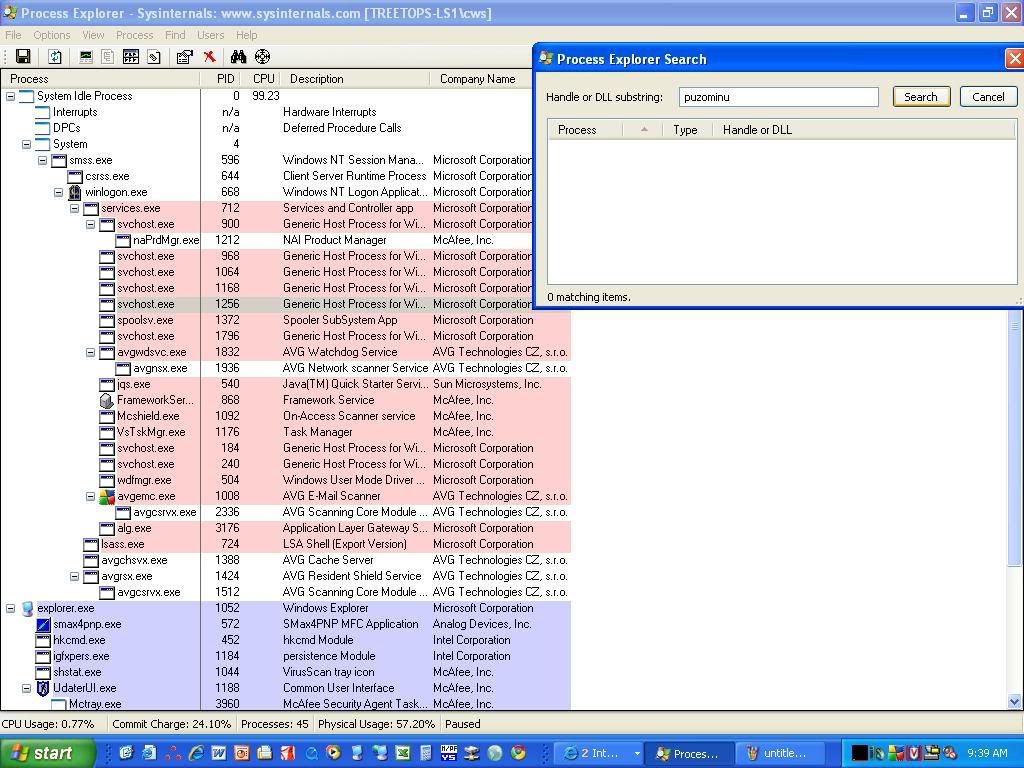The image size is (1024, 768).
Task: Open the Users menu
Action: (210, 35)
